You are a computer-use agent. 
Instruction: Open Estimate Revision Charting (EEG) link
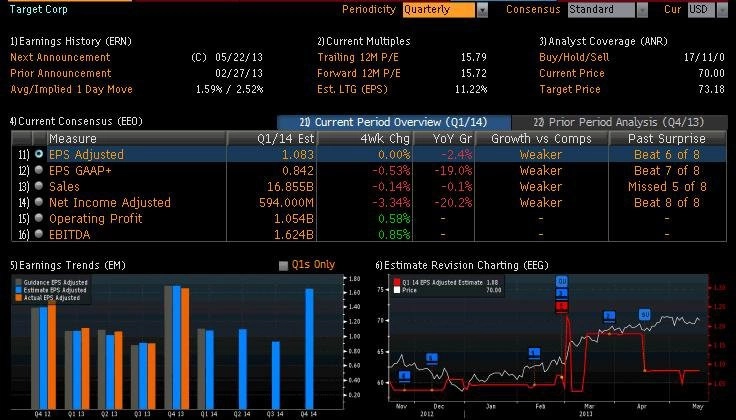tap(463, 265)
